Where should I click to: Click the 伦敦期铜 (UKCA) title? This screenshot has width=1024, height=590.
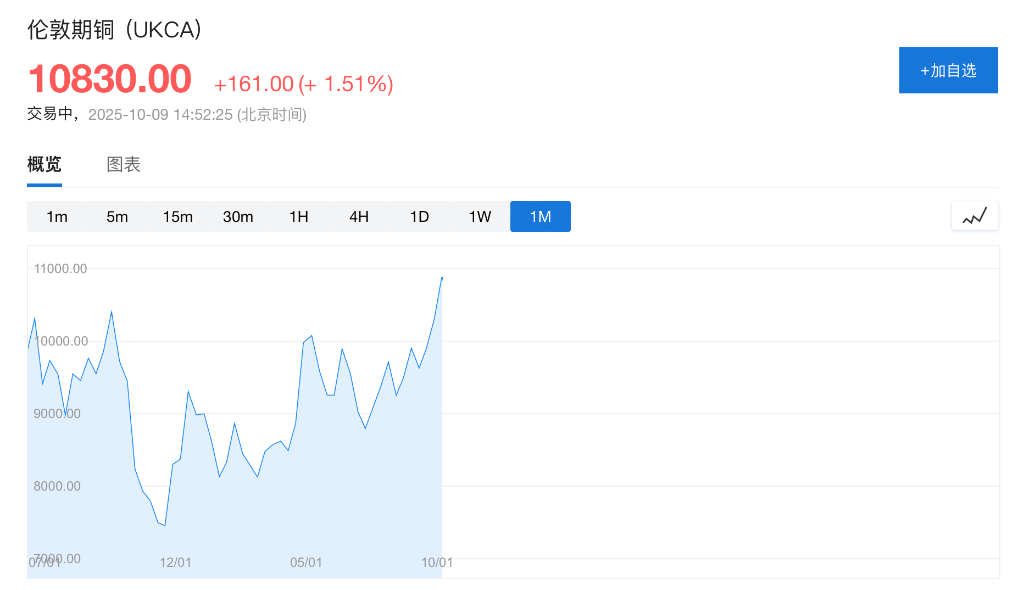point(115,30)
